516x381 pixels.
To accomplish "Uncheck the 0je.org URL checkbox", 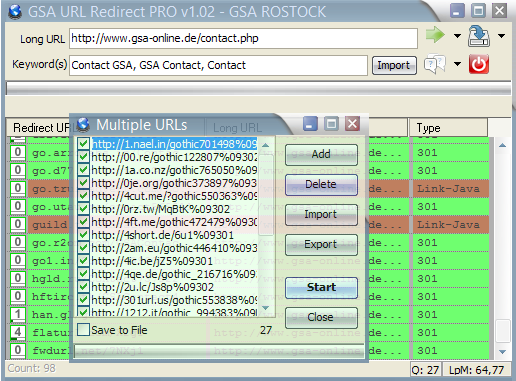I will click(x=83, y=183).
